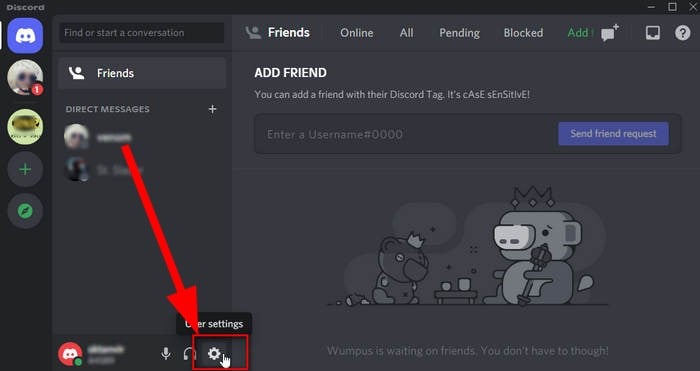Open the Inbox icon

point(653,33)
